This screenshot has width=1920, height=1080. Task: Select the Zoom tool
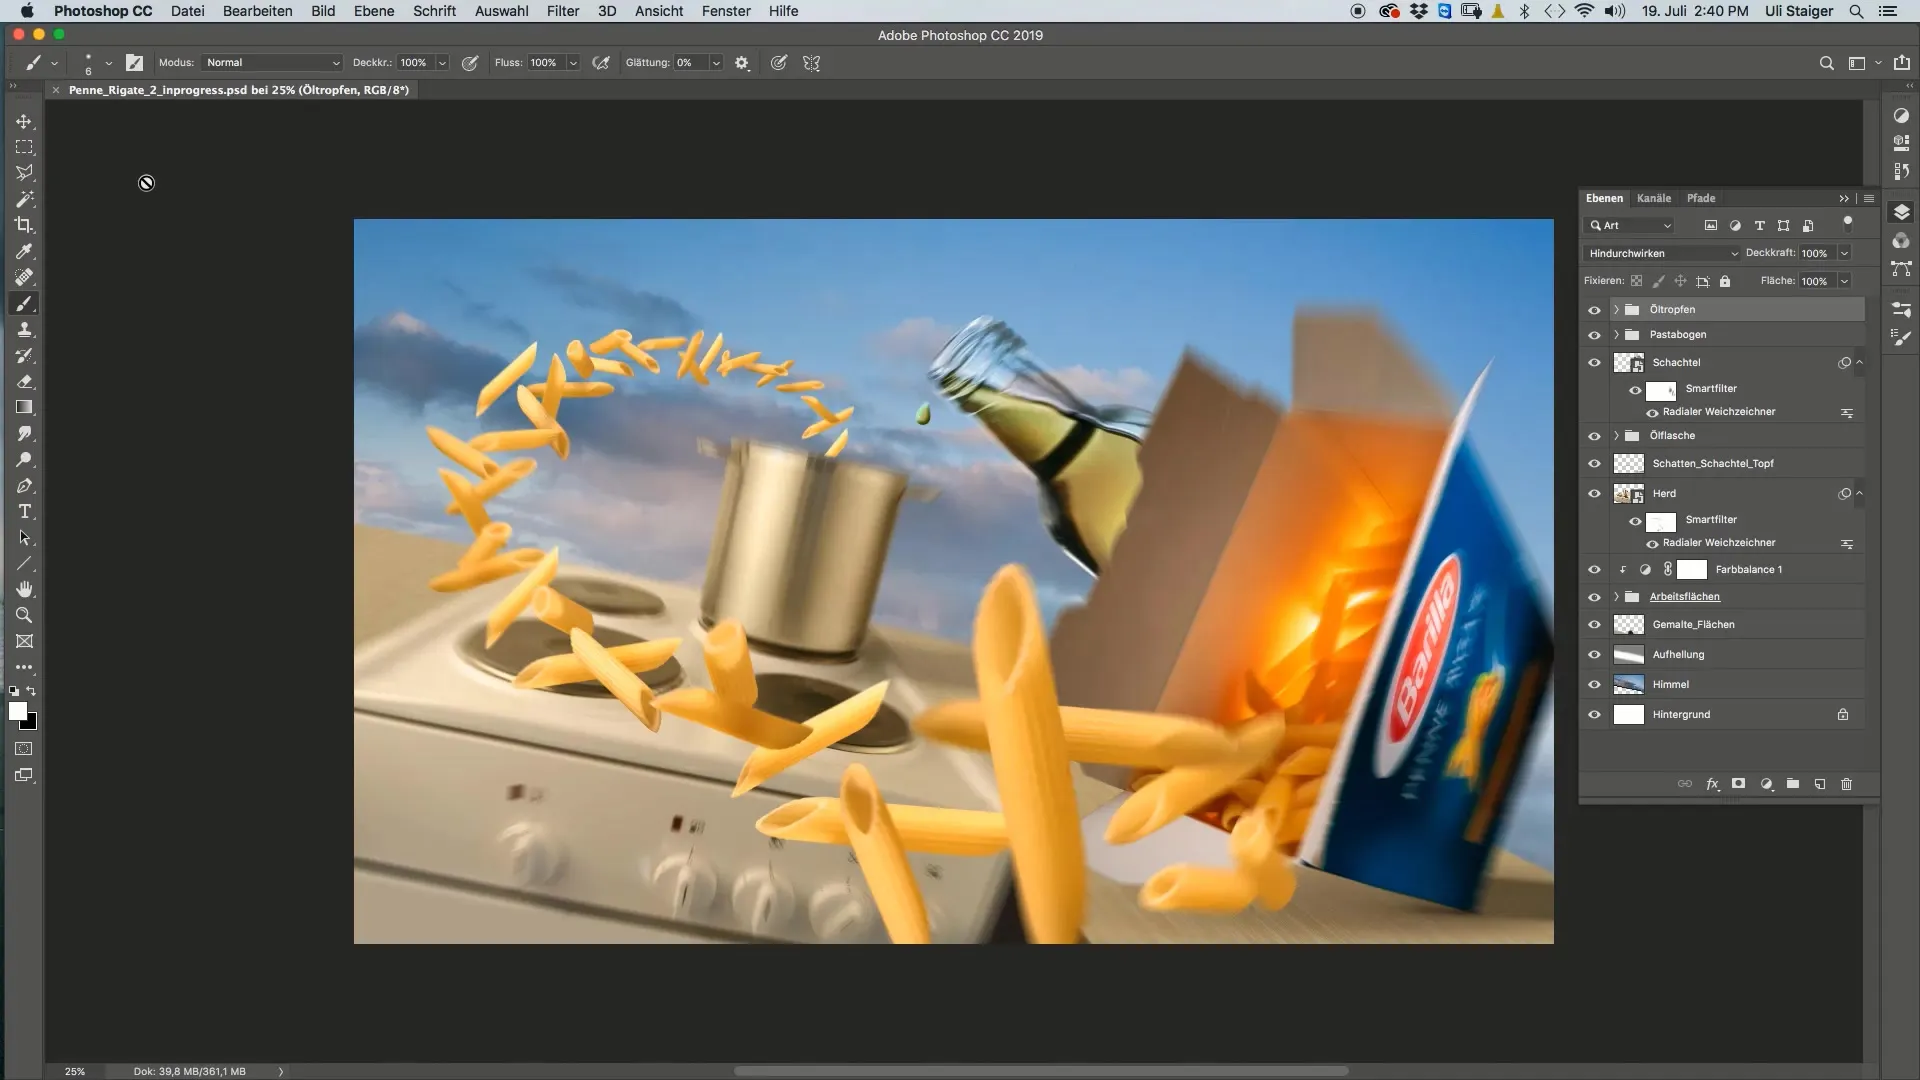pos(24,615)
